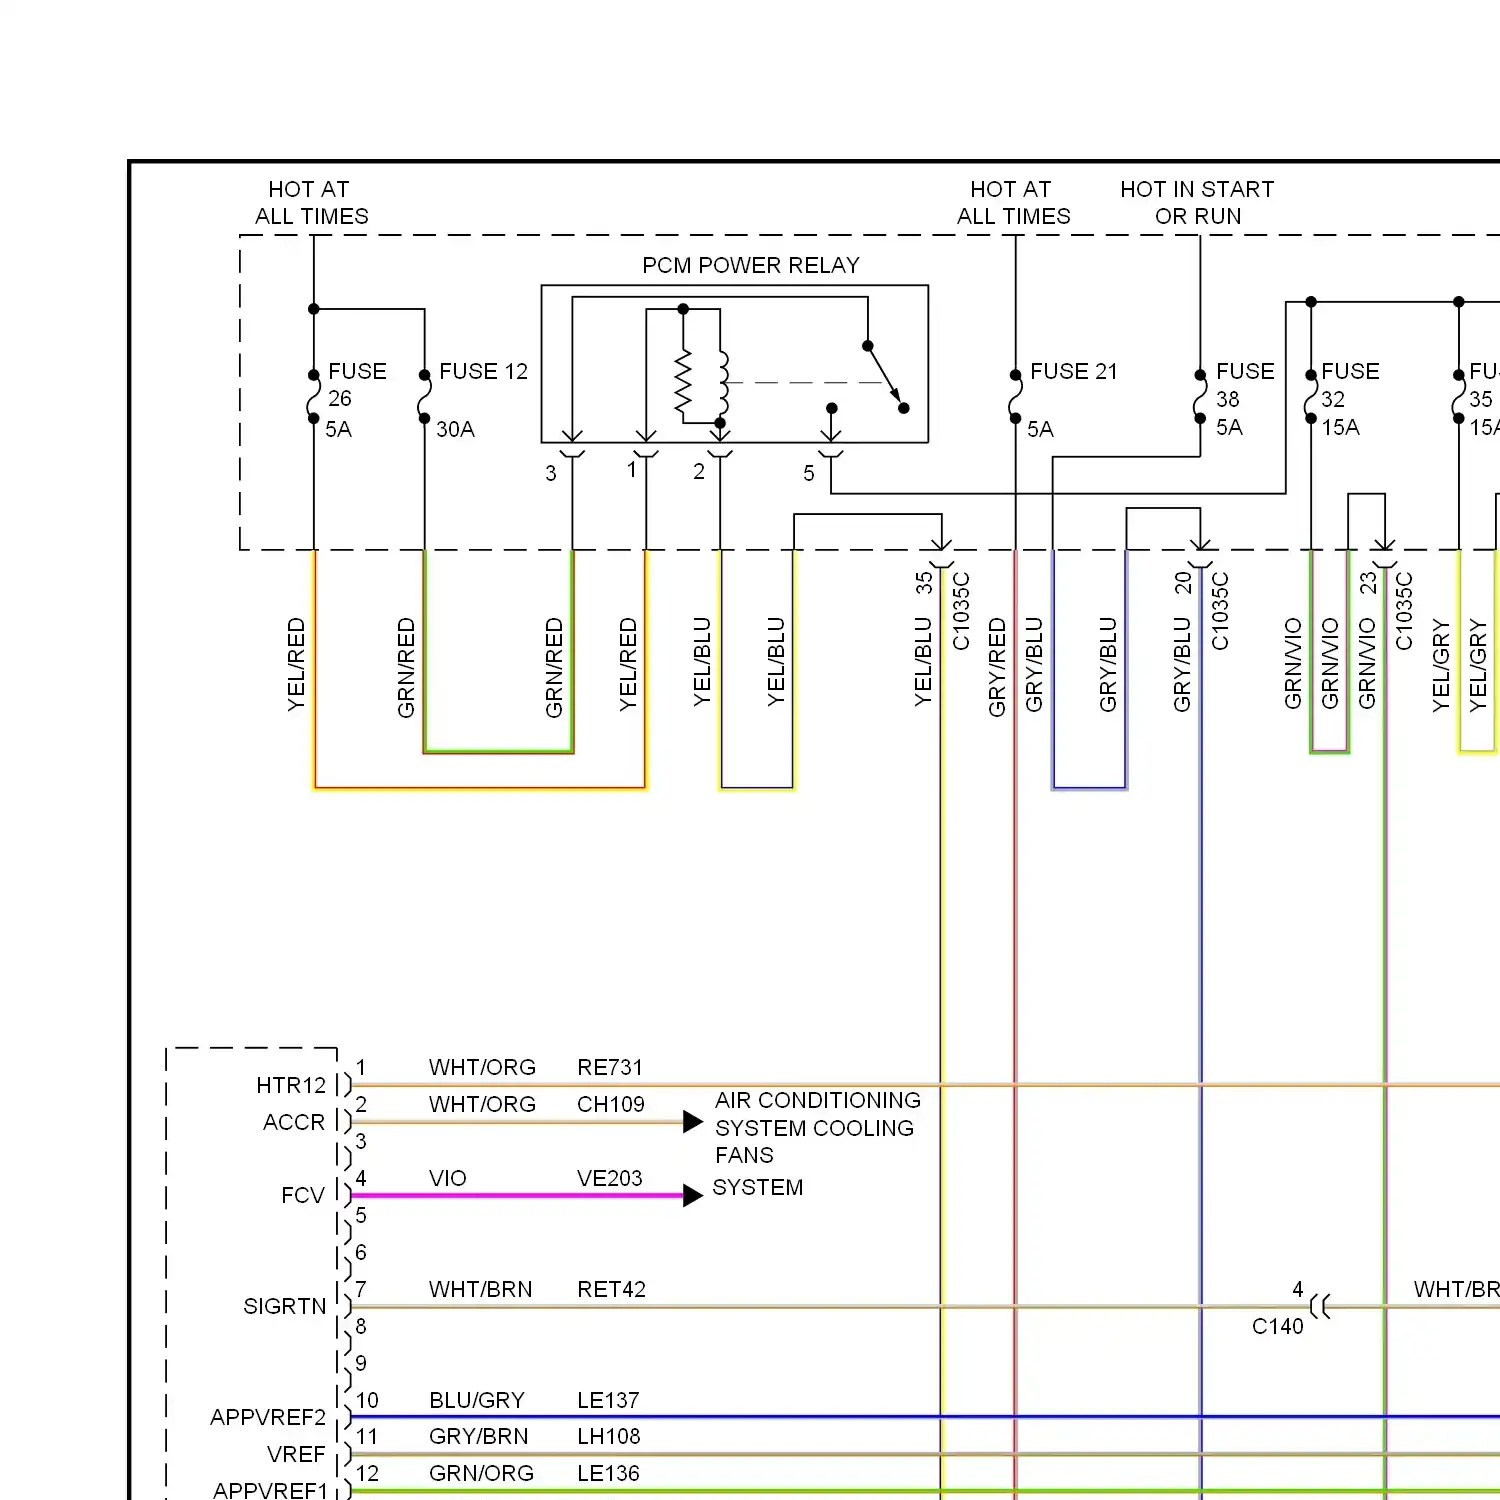Select the VIO wire color label
The image size is (1500, 1500).
pos(448,1178)
